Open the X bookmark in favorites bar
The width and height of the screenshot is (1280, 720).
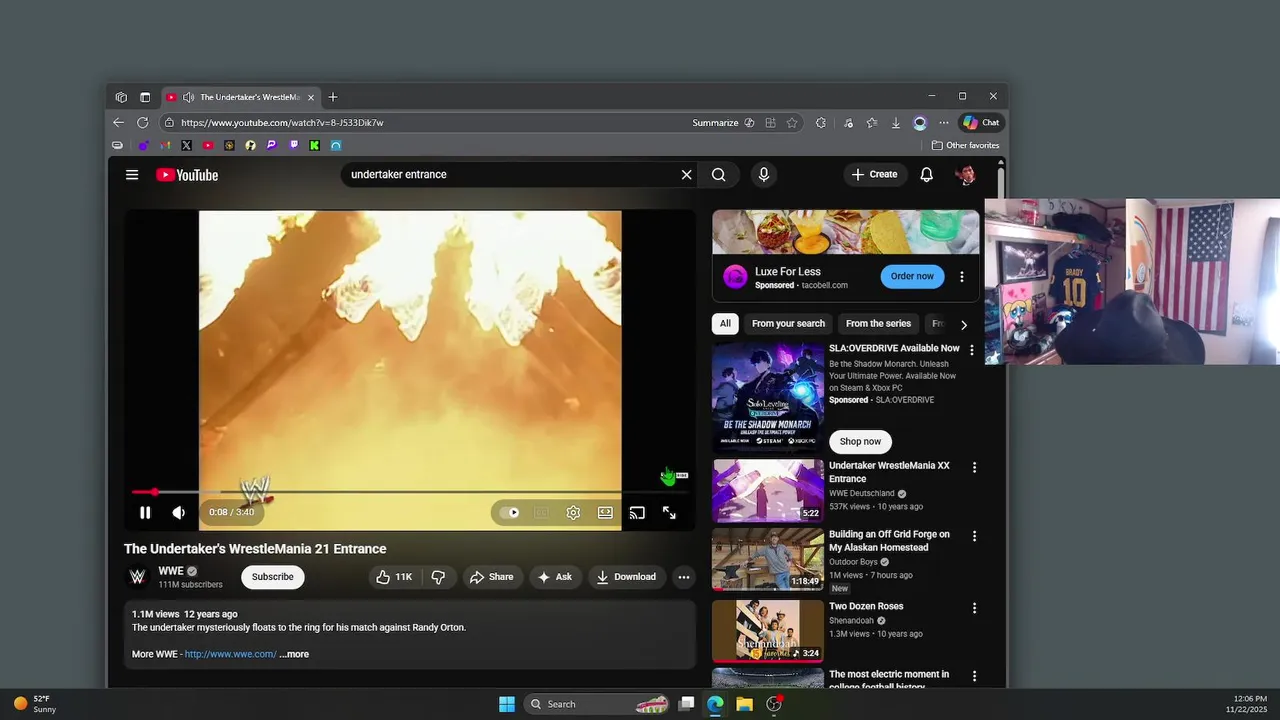[187, 146]
